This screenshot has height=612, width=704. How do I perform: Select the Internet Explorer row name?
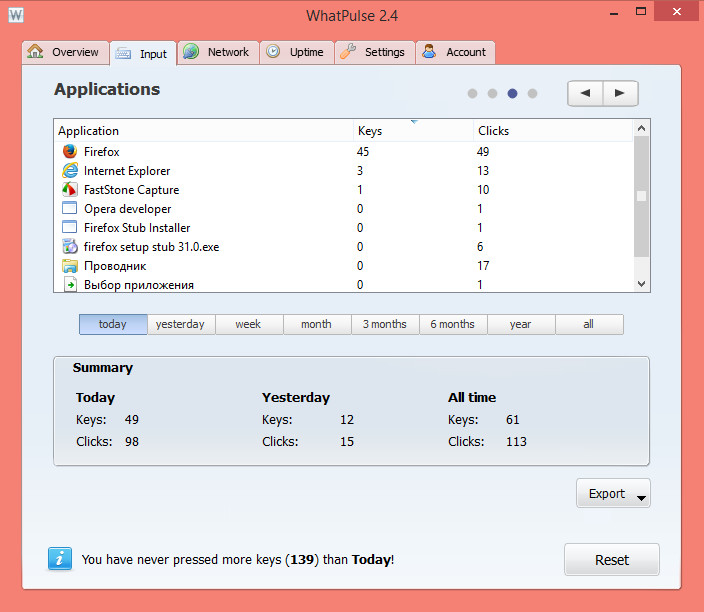pos(127,171)
